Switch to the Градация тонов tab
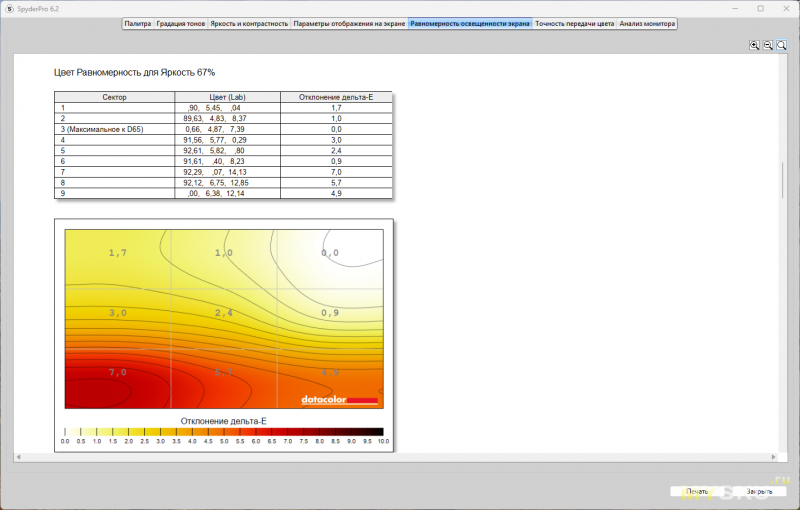The height and width of the screenshot is (510, 800). 181,22
